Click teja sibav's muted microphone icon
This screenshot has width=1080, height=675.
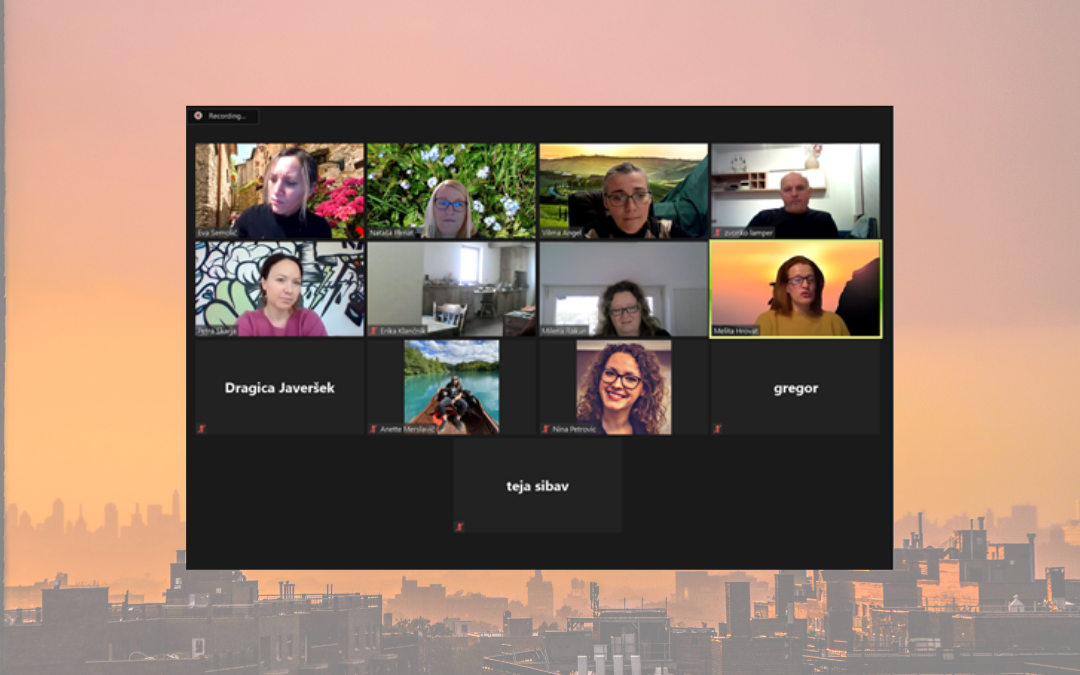point(459,527)
